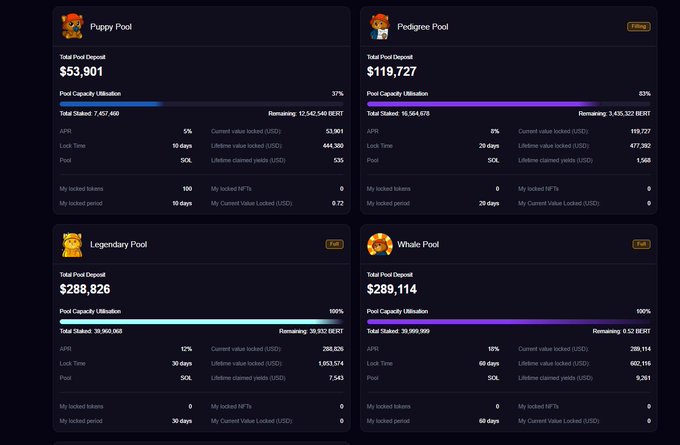Click the Whale Pool avatar icon
Screen dimensions: 680x445
pos(379,244)
